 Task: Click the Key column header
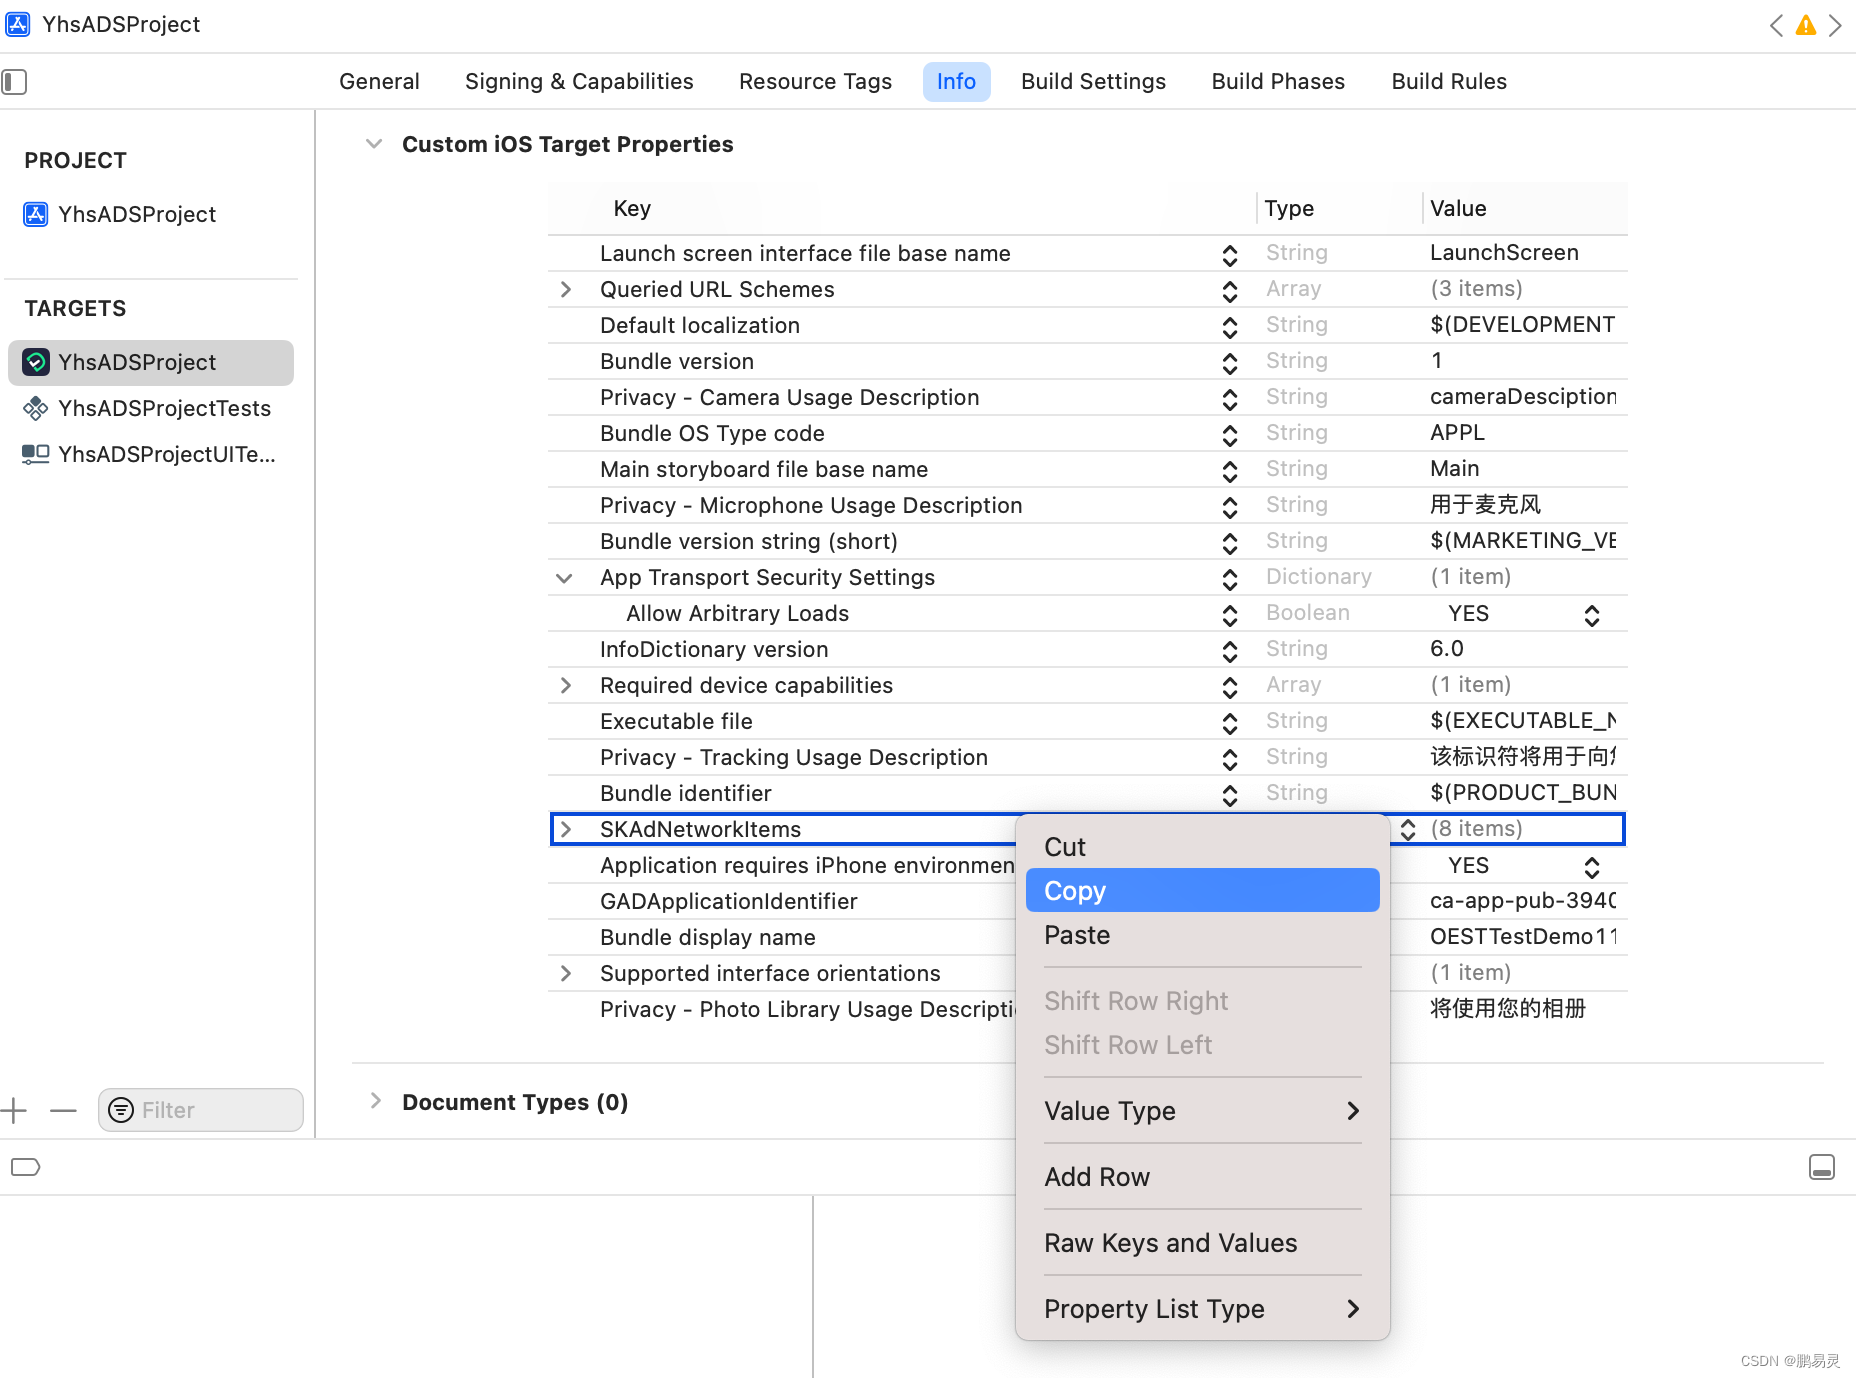point(632,208)
